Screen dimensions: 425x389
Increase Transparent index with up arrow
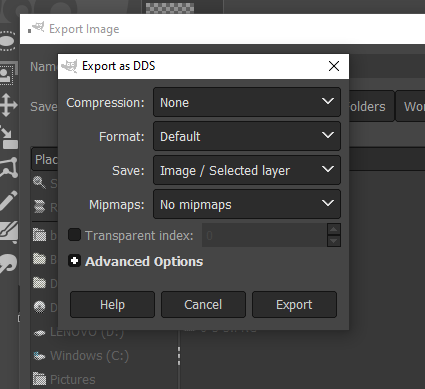point(334,229)
